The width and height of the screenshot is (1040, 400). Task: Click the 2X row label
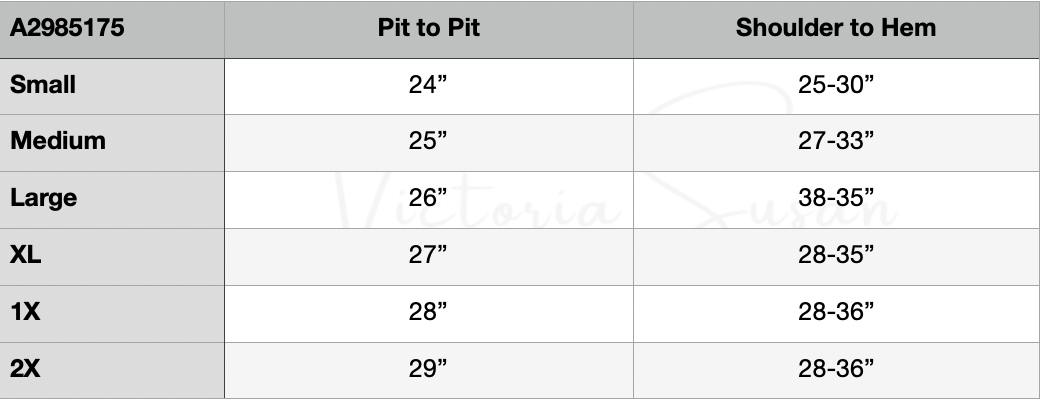point(26,369)
